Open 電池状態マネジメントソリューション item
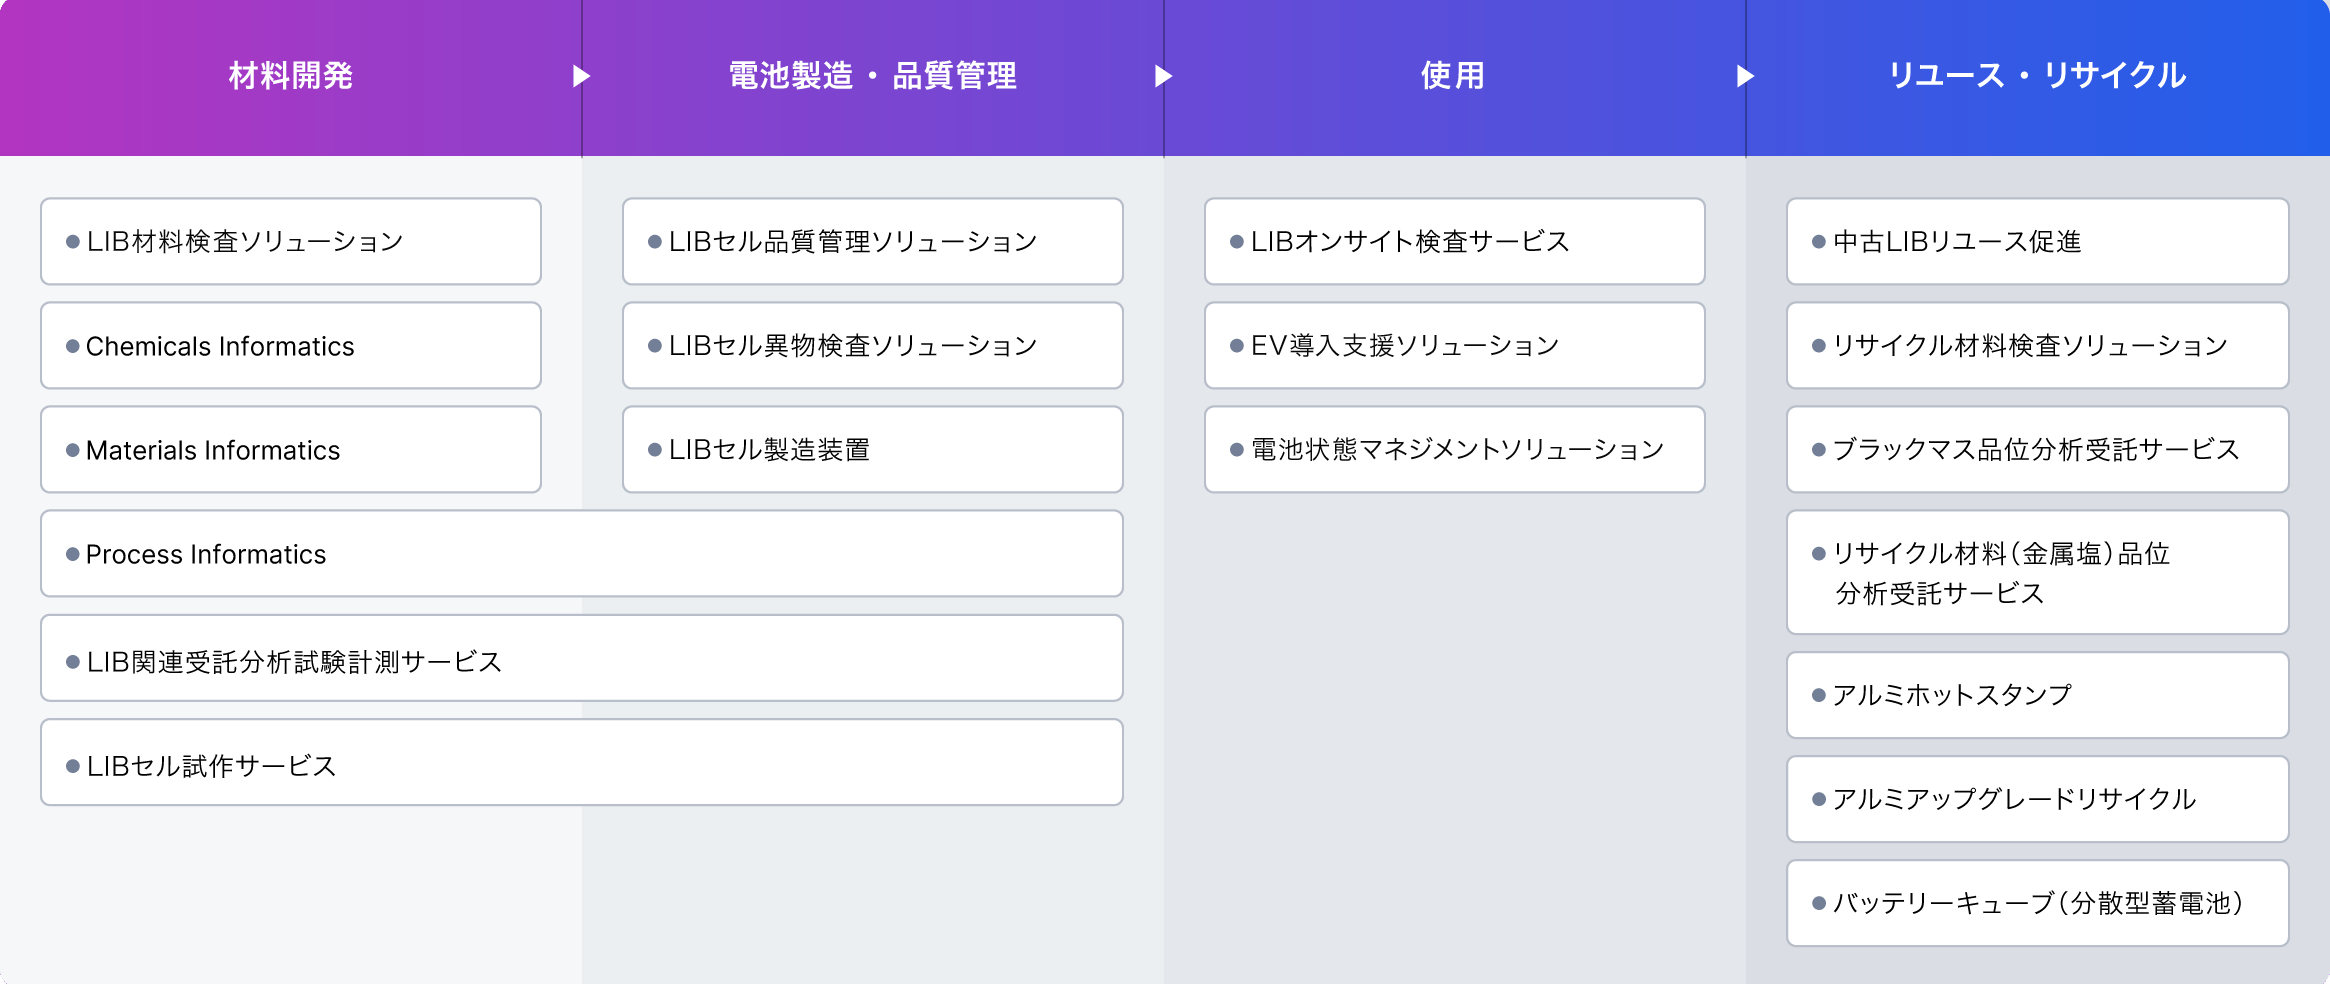This screenshot has width=2330, height=984. (1454, 450)
